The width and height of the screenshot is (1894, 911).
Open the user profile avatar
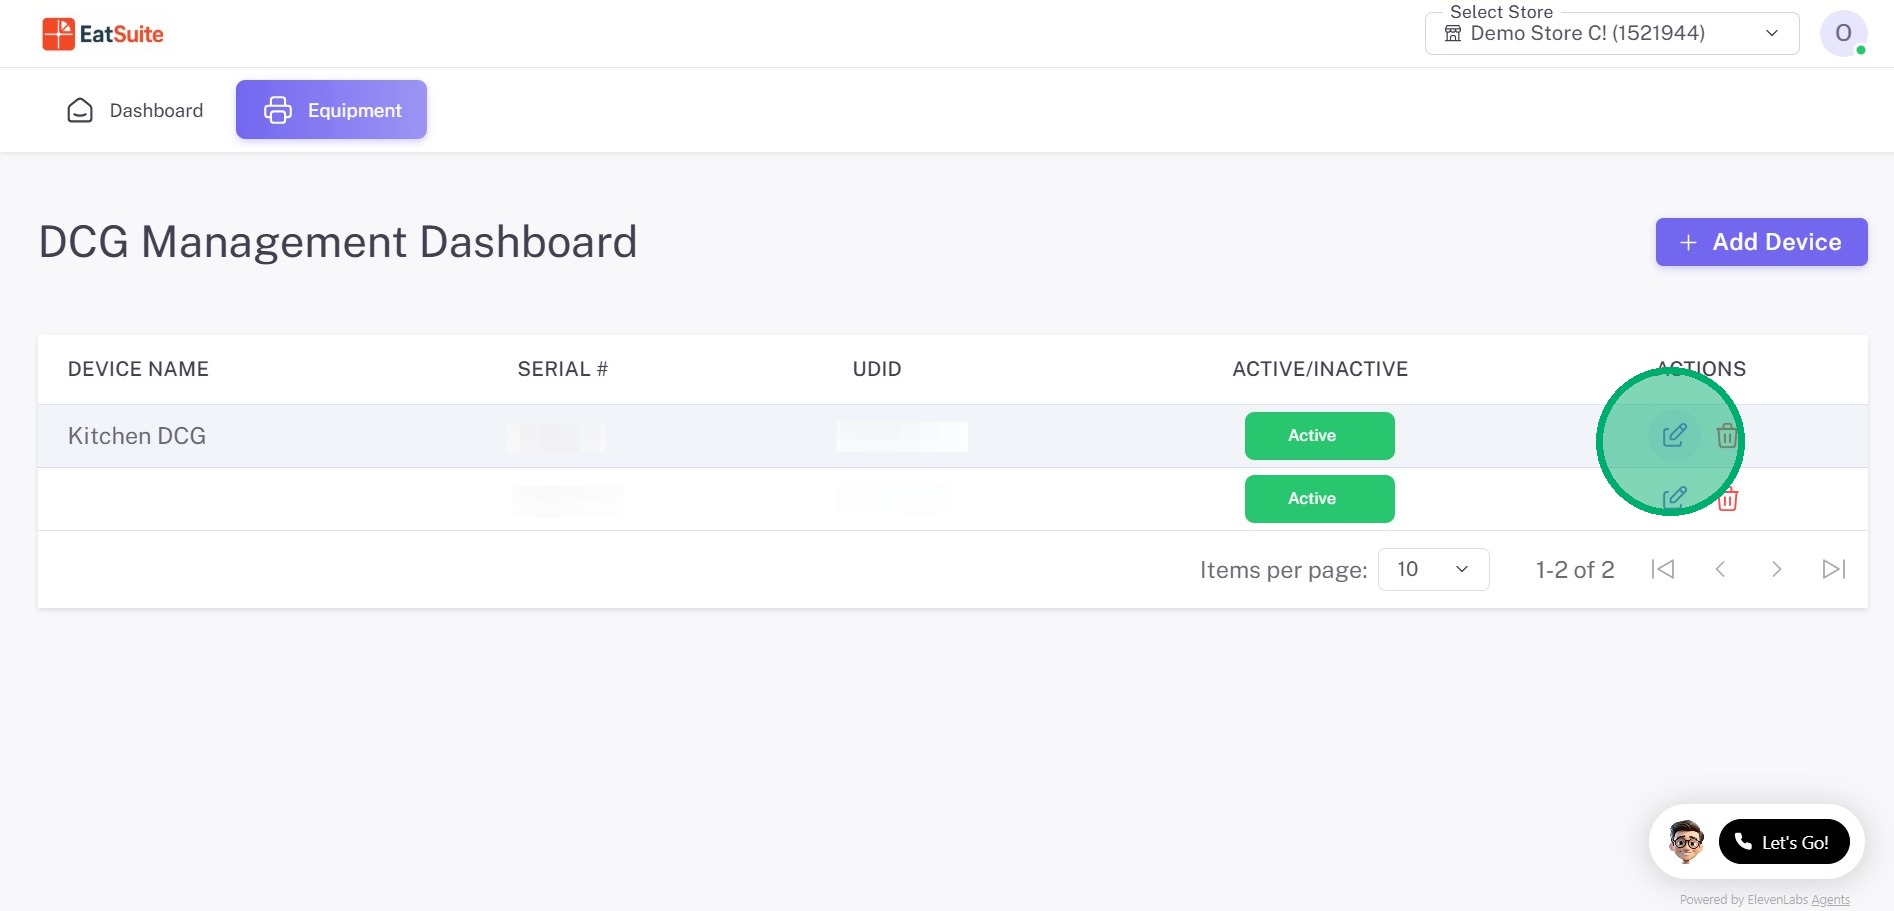point(1843,34)
